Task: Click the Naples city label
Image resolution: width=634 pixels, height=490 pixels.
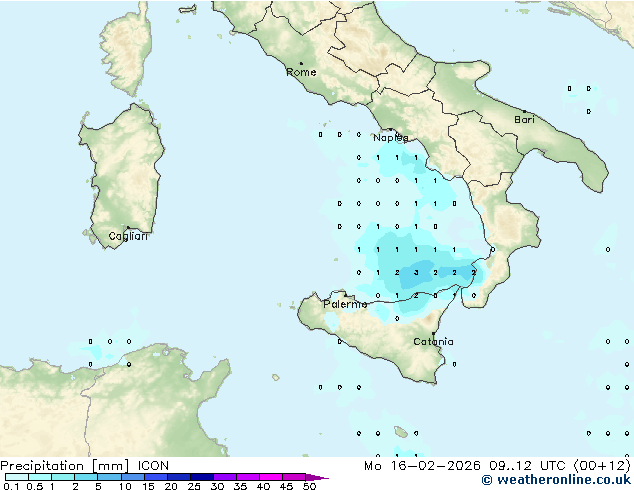Action: [x=391, y=138]
